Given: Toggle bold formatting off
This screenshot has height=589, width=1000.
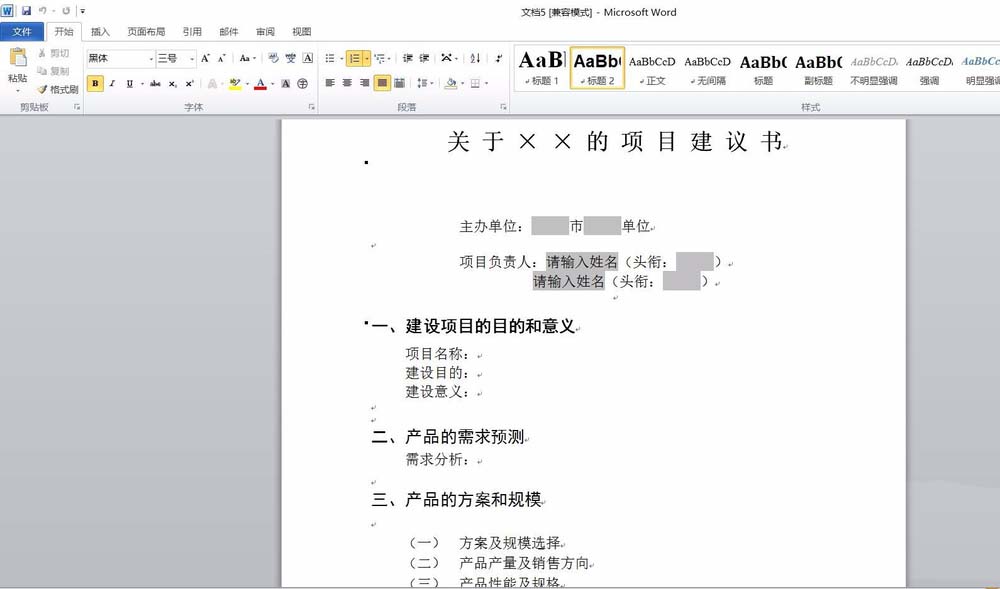Looking at the screenshot, I should (x=95, y=84).
